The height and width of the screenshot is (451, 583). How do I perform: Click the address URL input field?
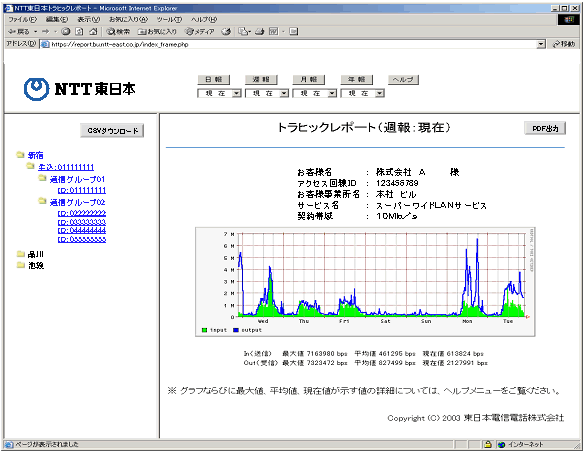pyautogui.click(x=293, y=44)
